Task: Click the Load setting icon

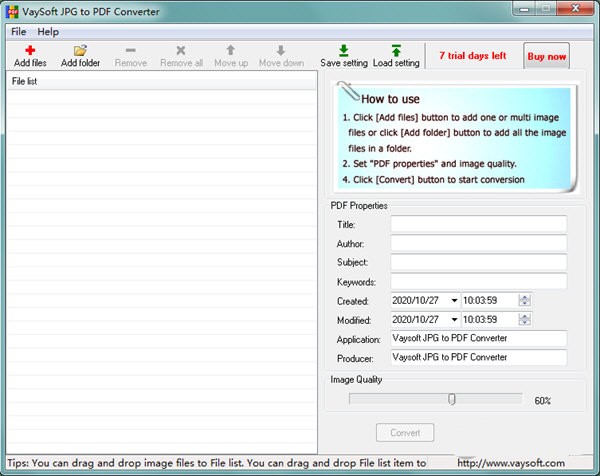Action: pyautogui.click(x=396, y=50)
